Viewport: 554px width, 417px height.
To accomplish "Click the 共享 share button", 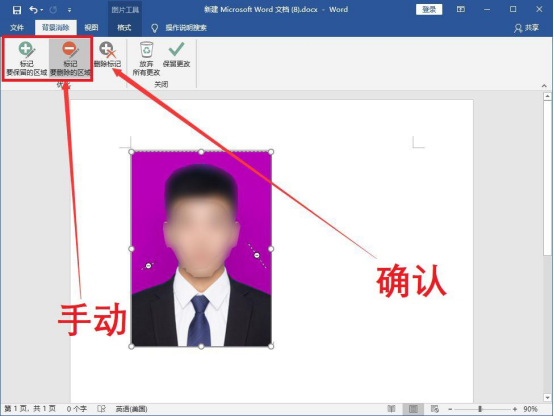I will 526,28.
